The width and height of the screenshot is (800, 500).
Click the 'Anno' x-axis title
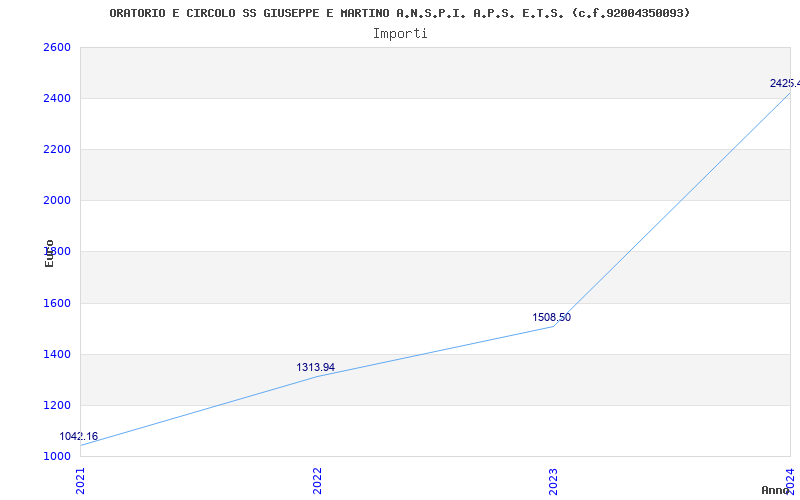[775, 490]
